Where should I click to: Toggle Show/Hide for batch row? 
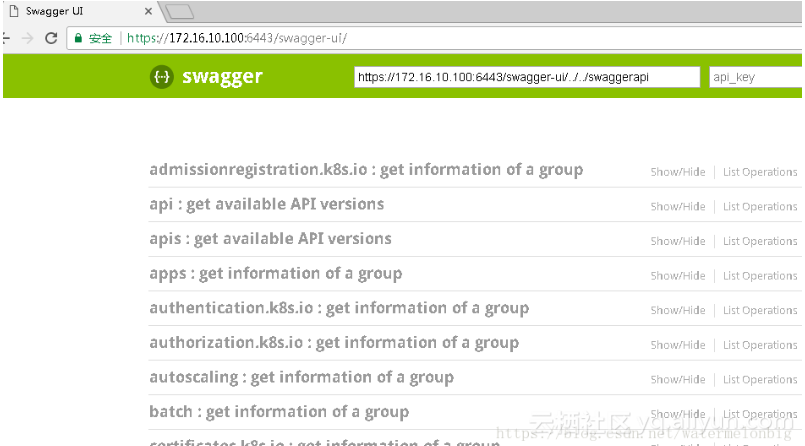[678, 414]
